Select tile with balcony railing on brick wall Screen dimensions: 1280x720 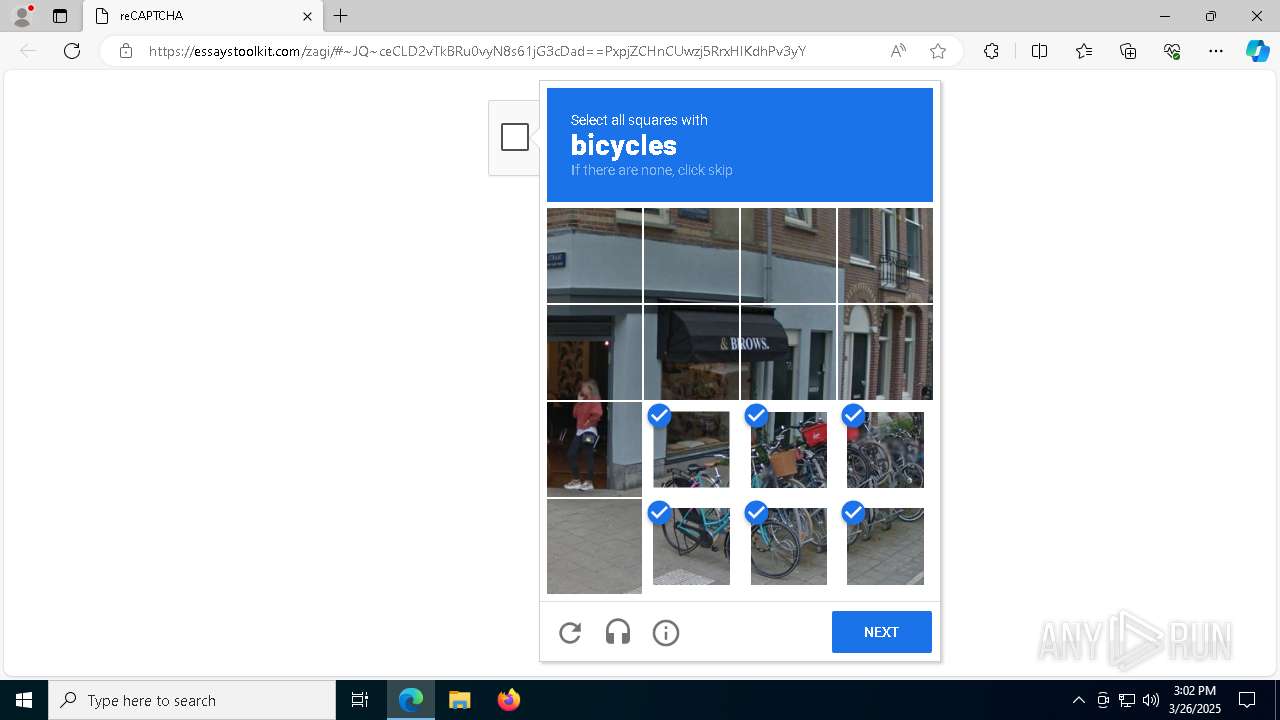(x=885, y=255)
